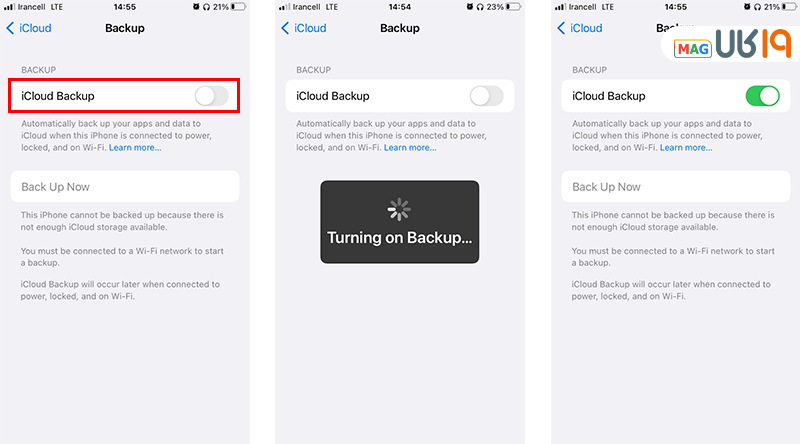Image resolution: width=800 pixels, height=444 pixels.
Task: Click the Backup title in middle screen
Action: click(399, 28)
